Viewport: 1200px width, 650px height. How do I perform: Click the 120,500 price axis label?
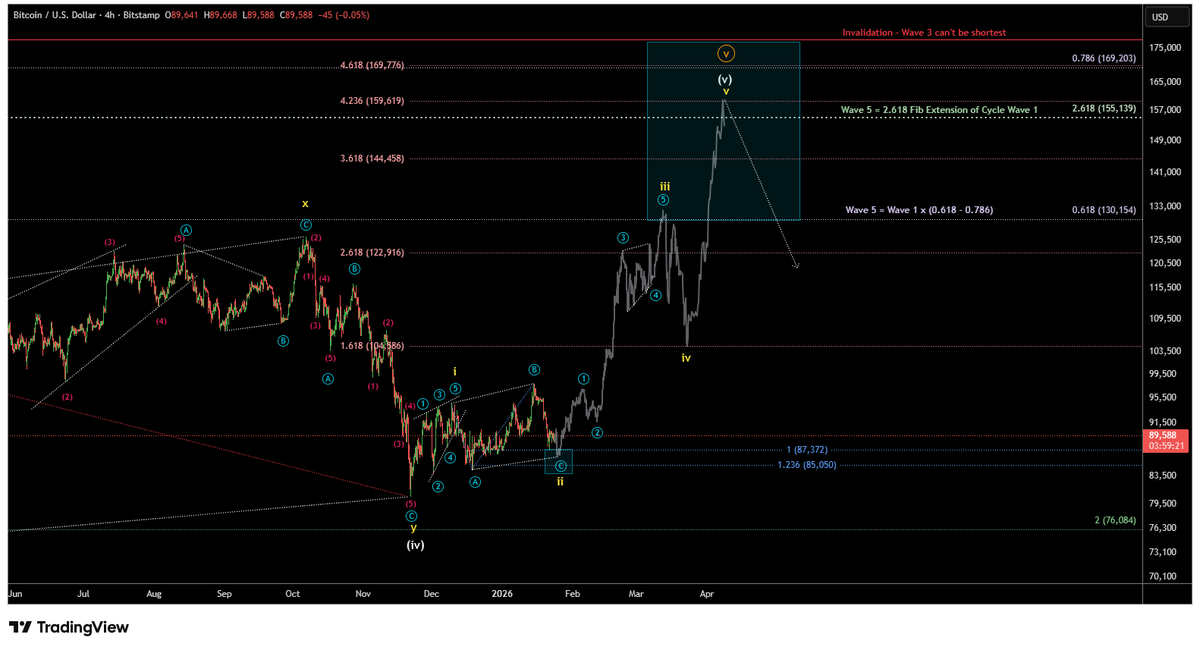[1166, 262]
